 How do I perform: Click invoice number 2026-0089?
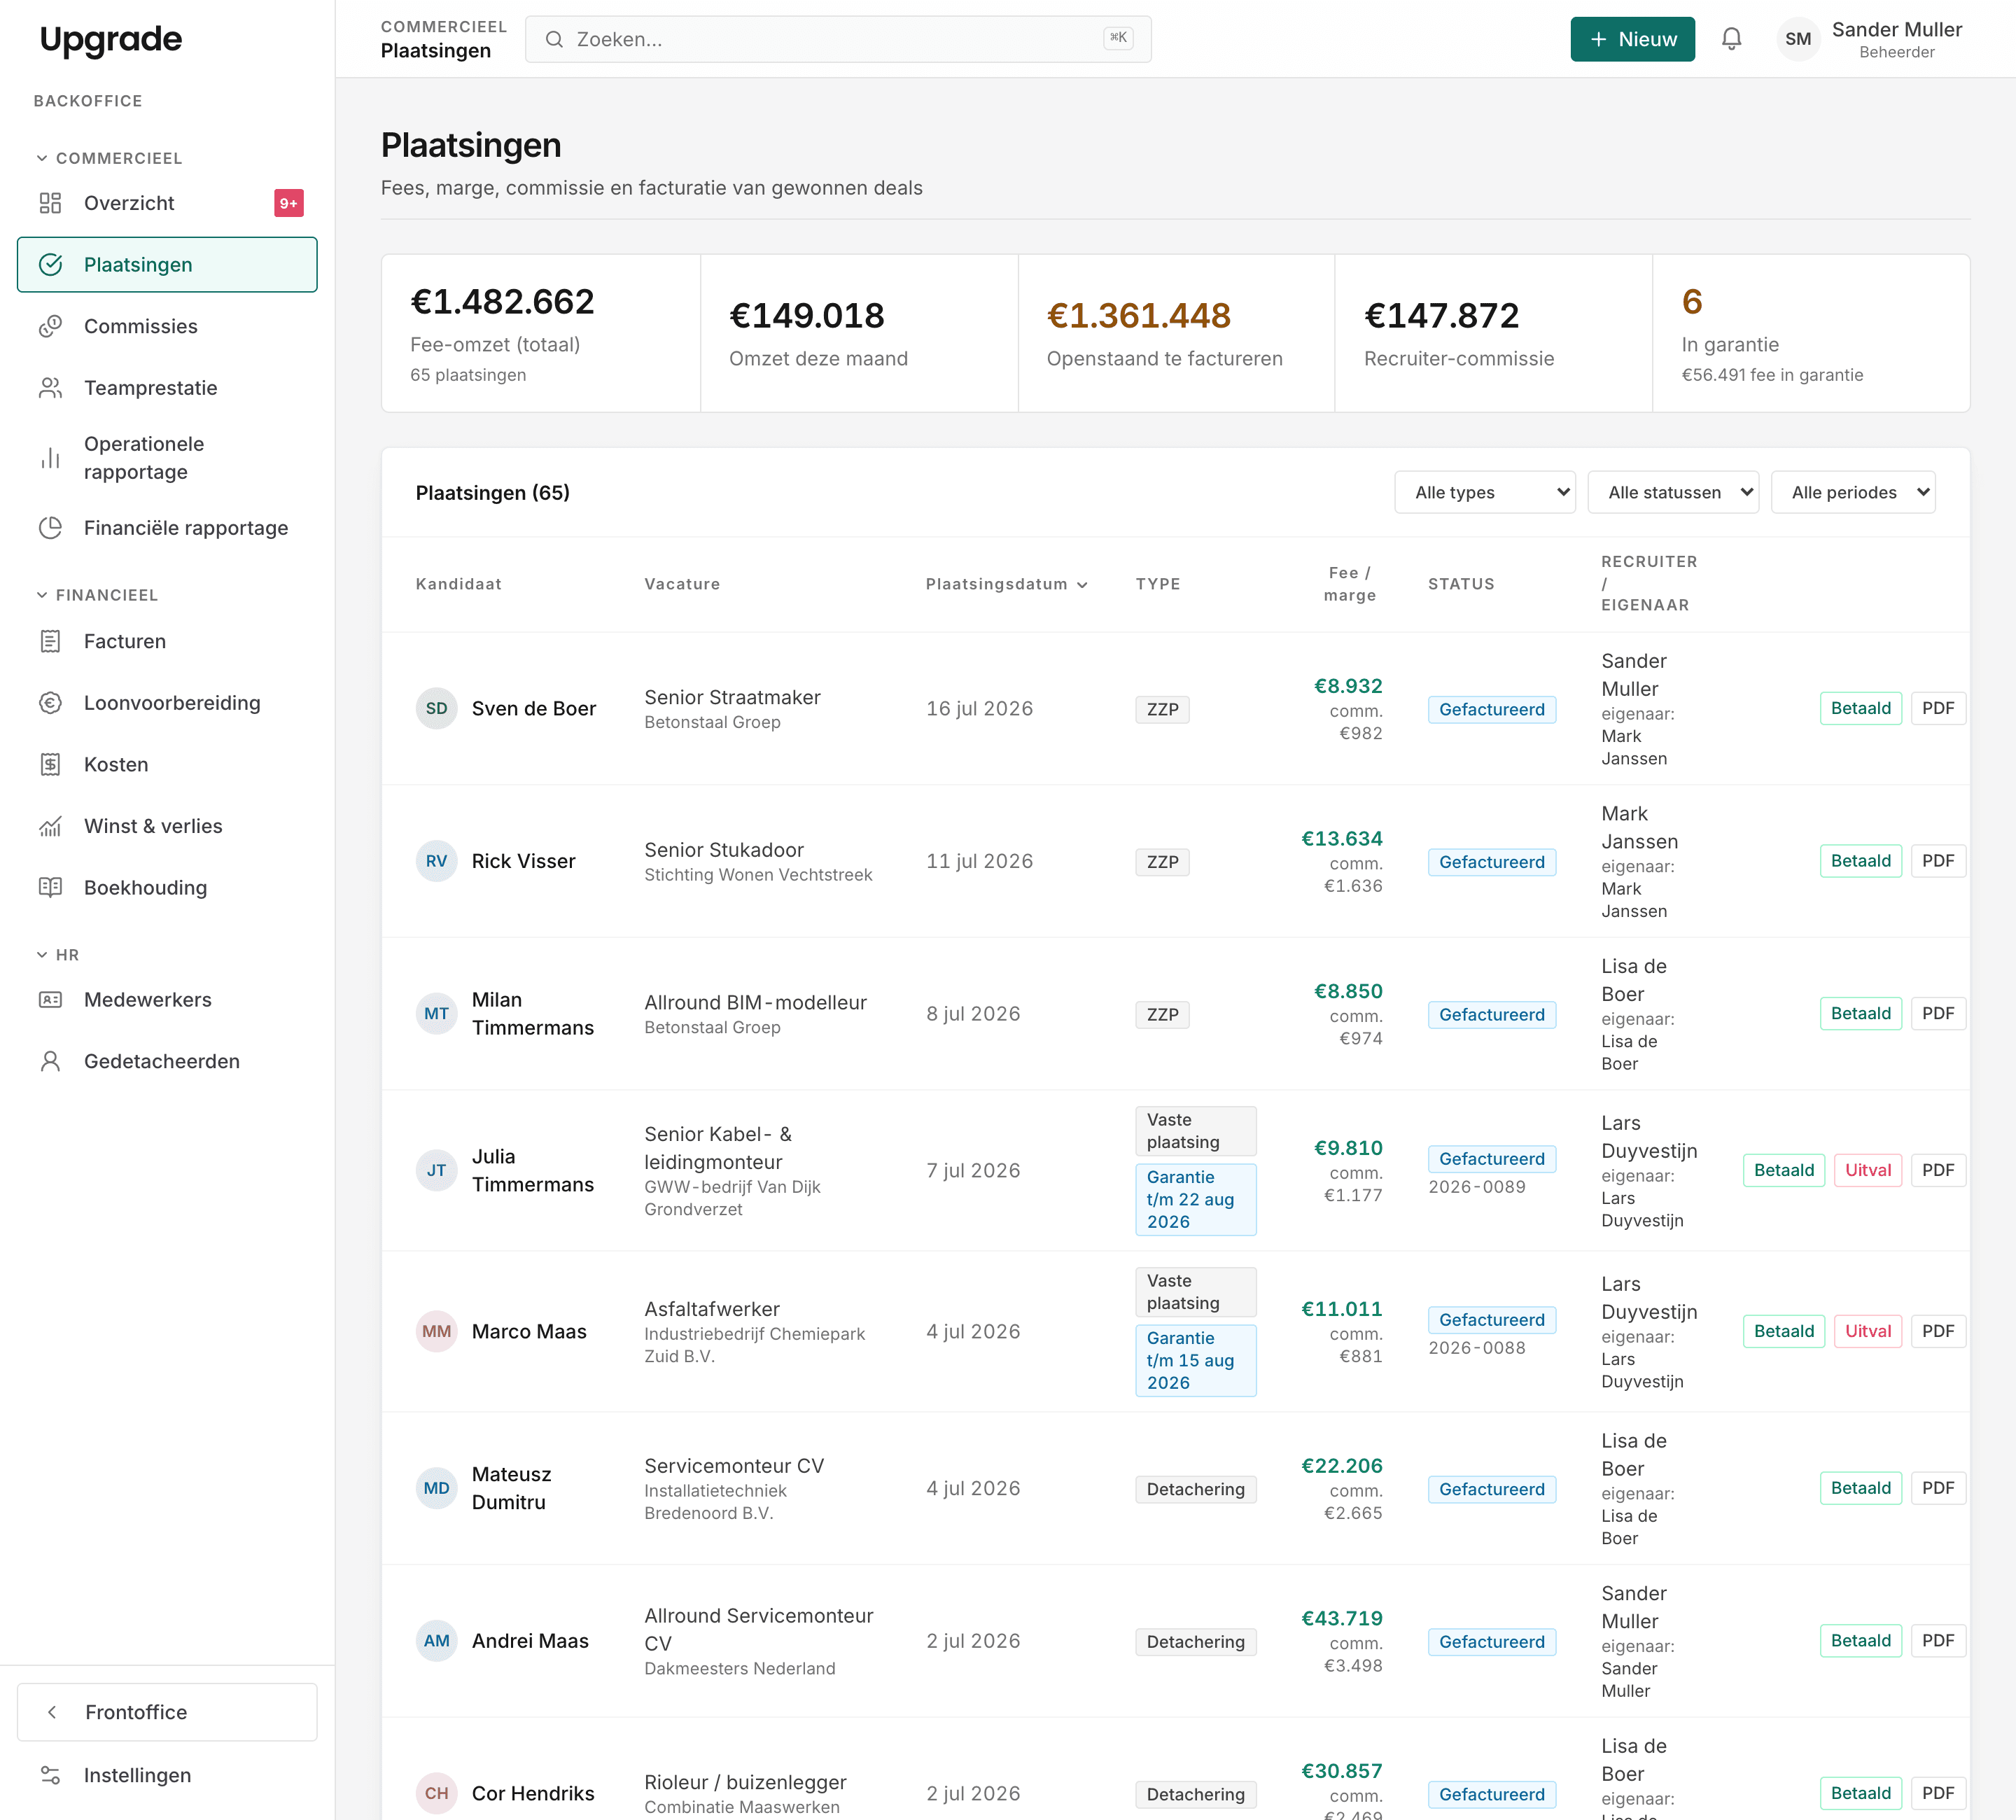coord(1477,1187)
